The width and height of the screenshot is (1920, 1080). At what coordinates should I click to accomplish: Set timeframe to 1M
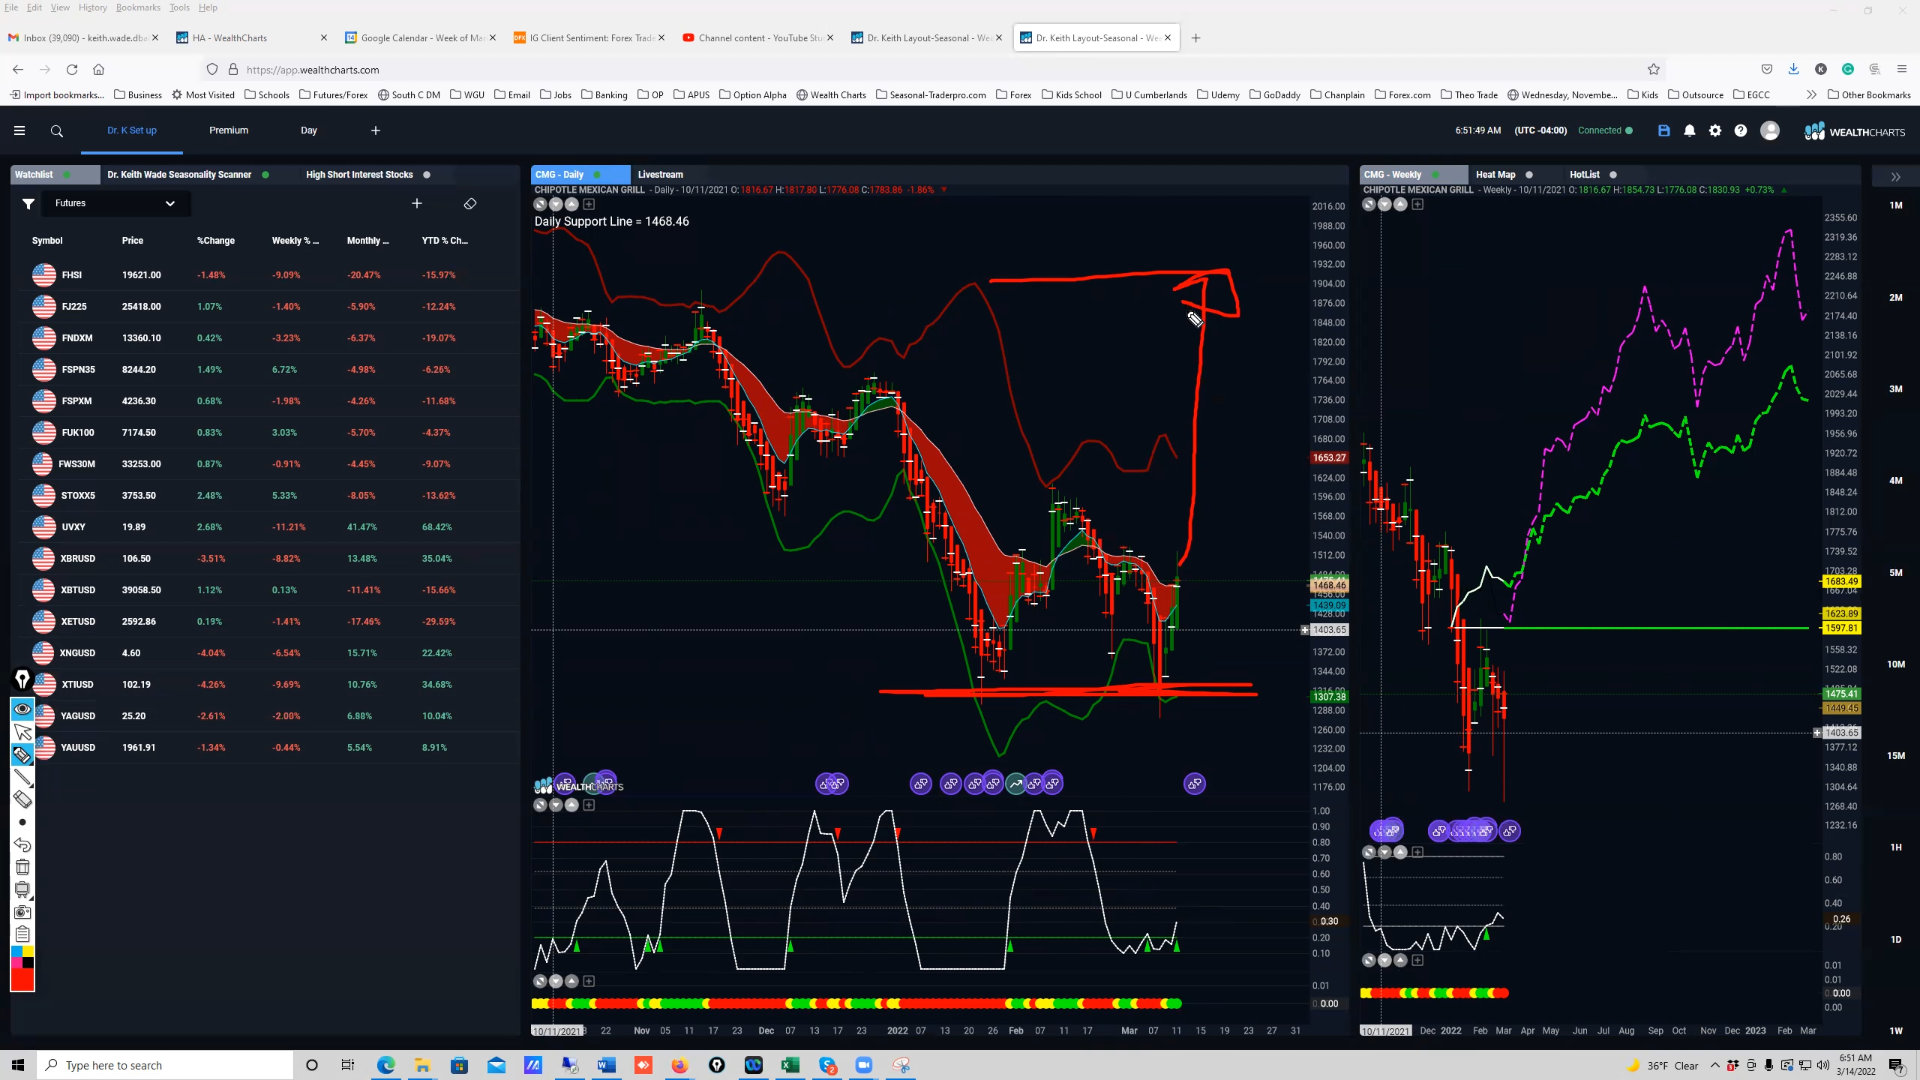tap(1896, 205)
